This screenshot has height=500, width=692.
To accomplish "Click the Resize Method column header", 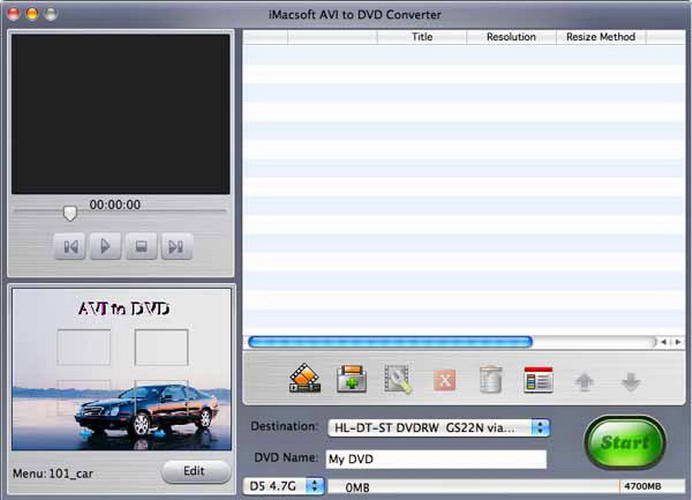I will (601, 37).
